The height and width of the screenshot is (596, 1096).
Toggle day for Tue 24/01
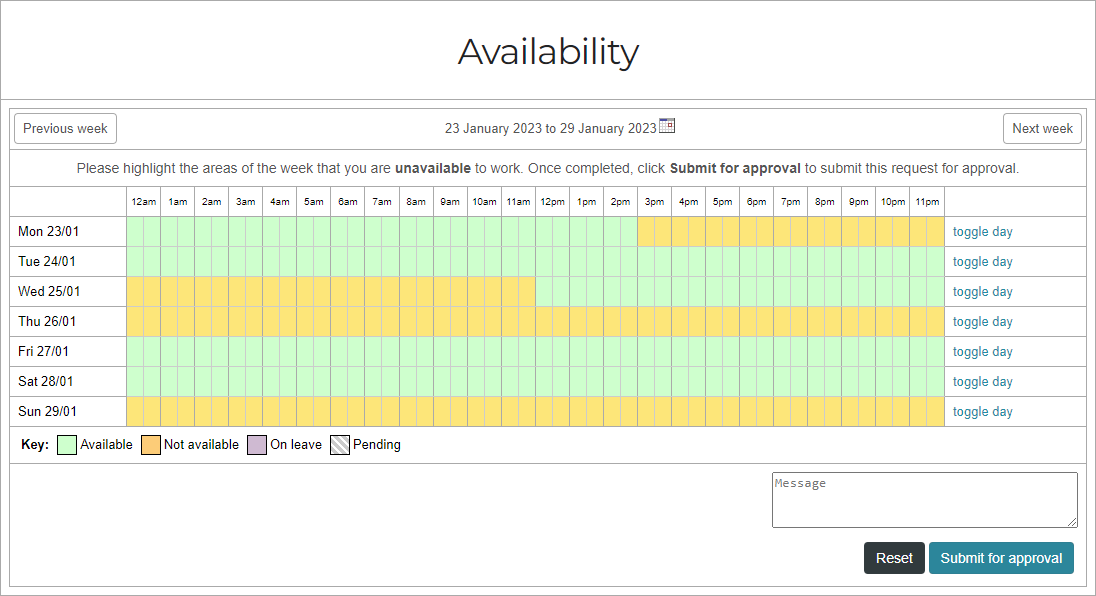(982, 261)
